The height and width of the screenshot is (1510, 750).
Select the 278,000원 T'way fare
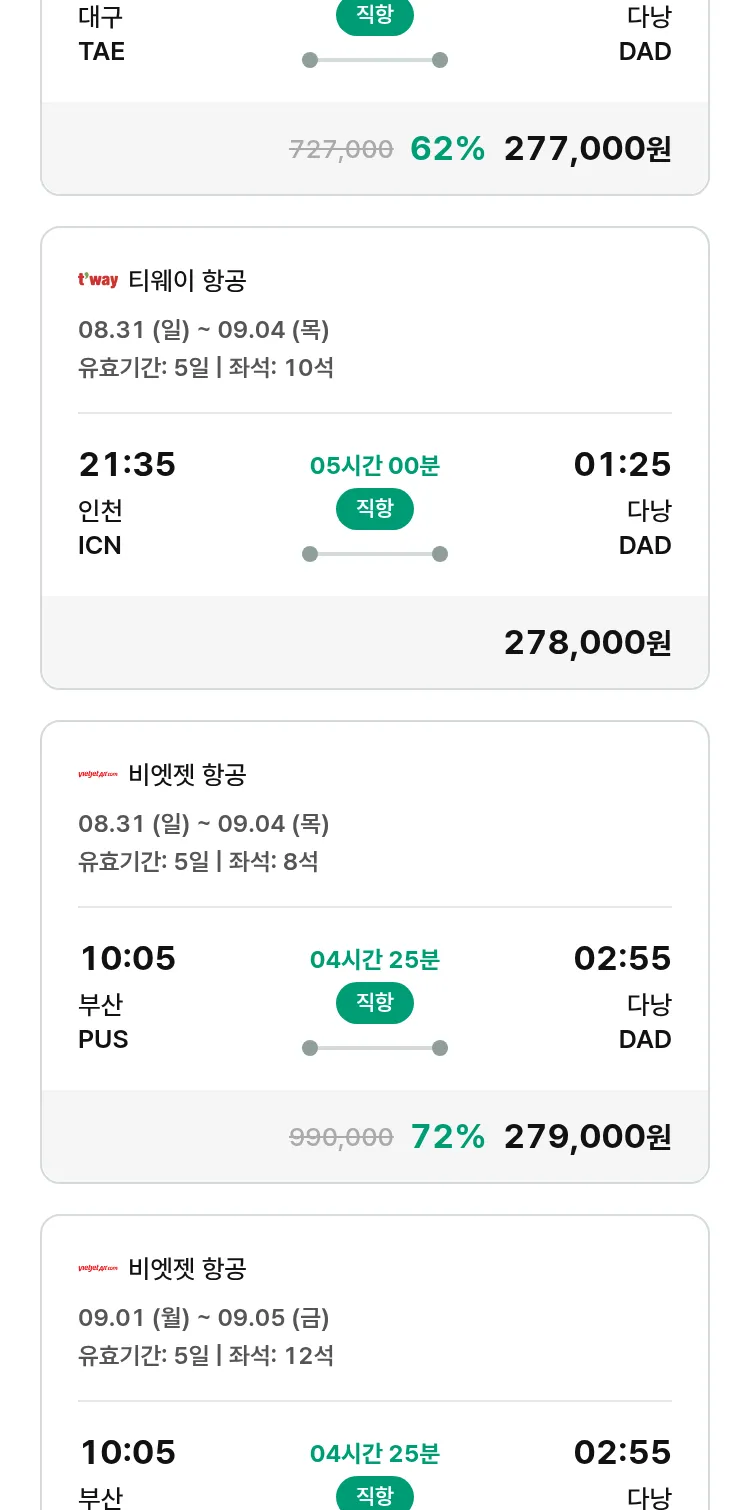pyautogui.click(x=587, y=643)
